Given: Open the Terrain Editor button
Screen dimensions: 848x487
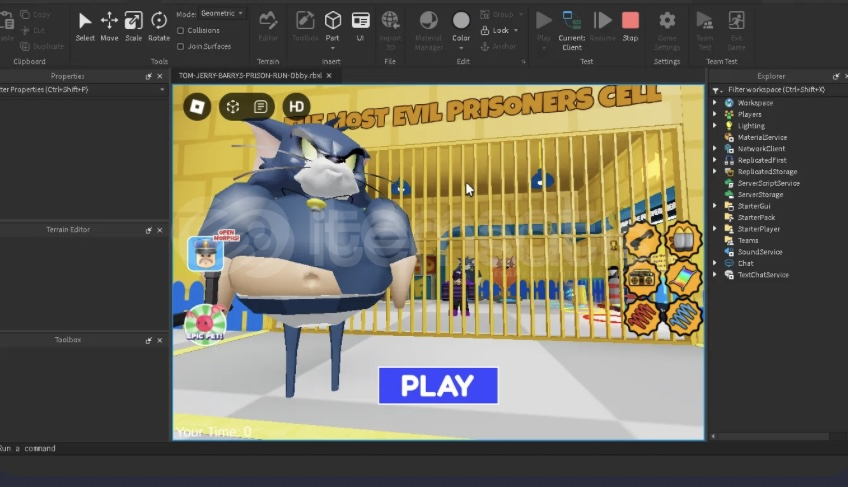Looking at the screenshot, I should coord(268,27).
